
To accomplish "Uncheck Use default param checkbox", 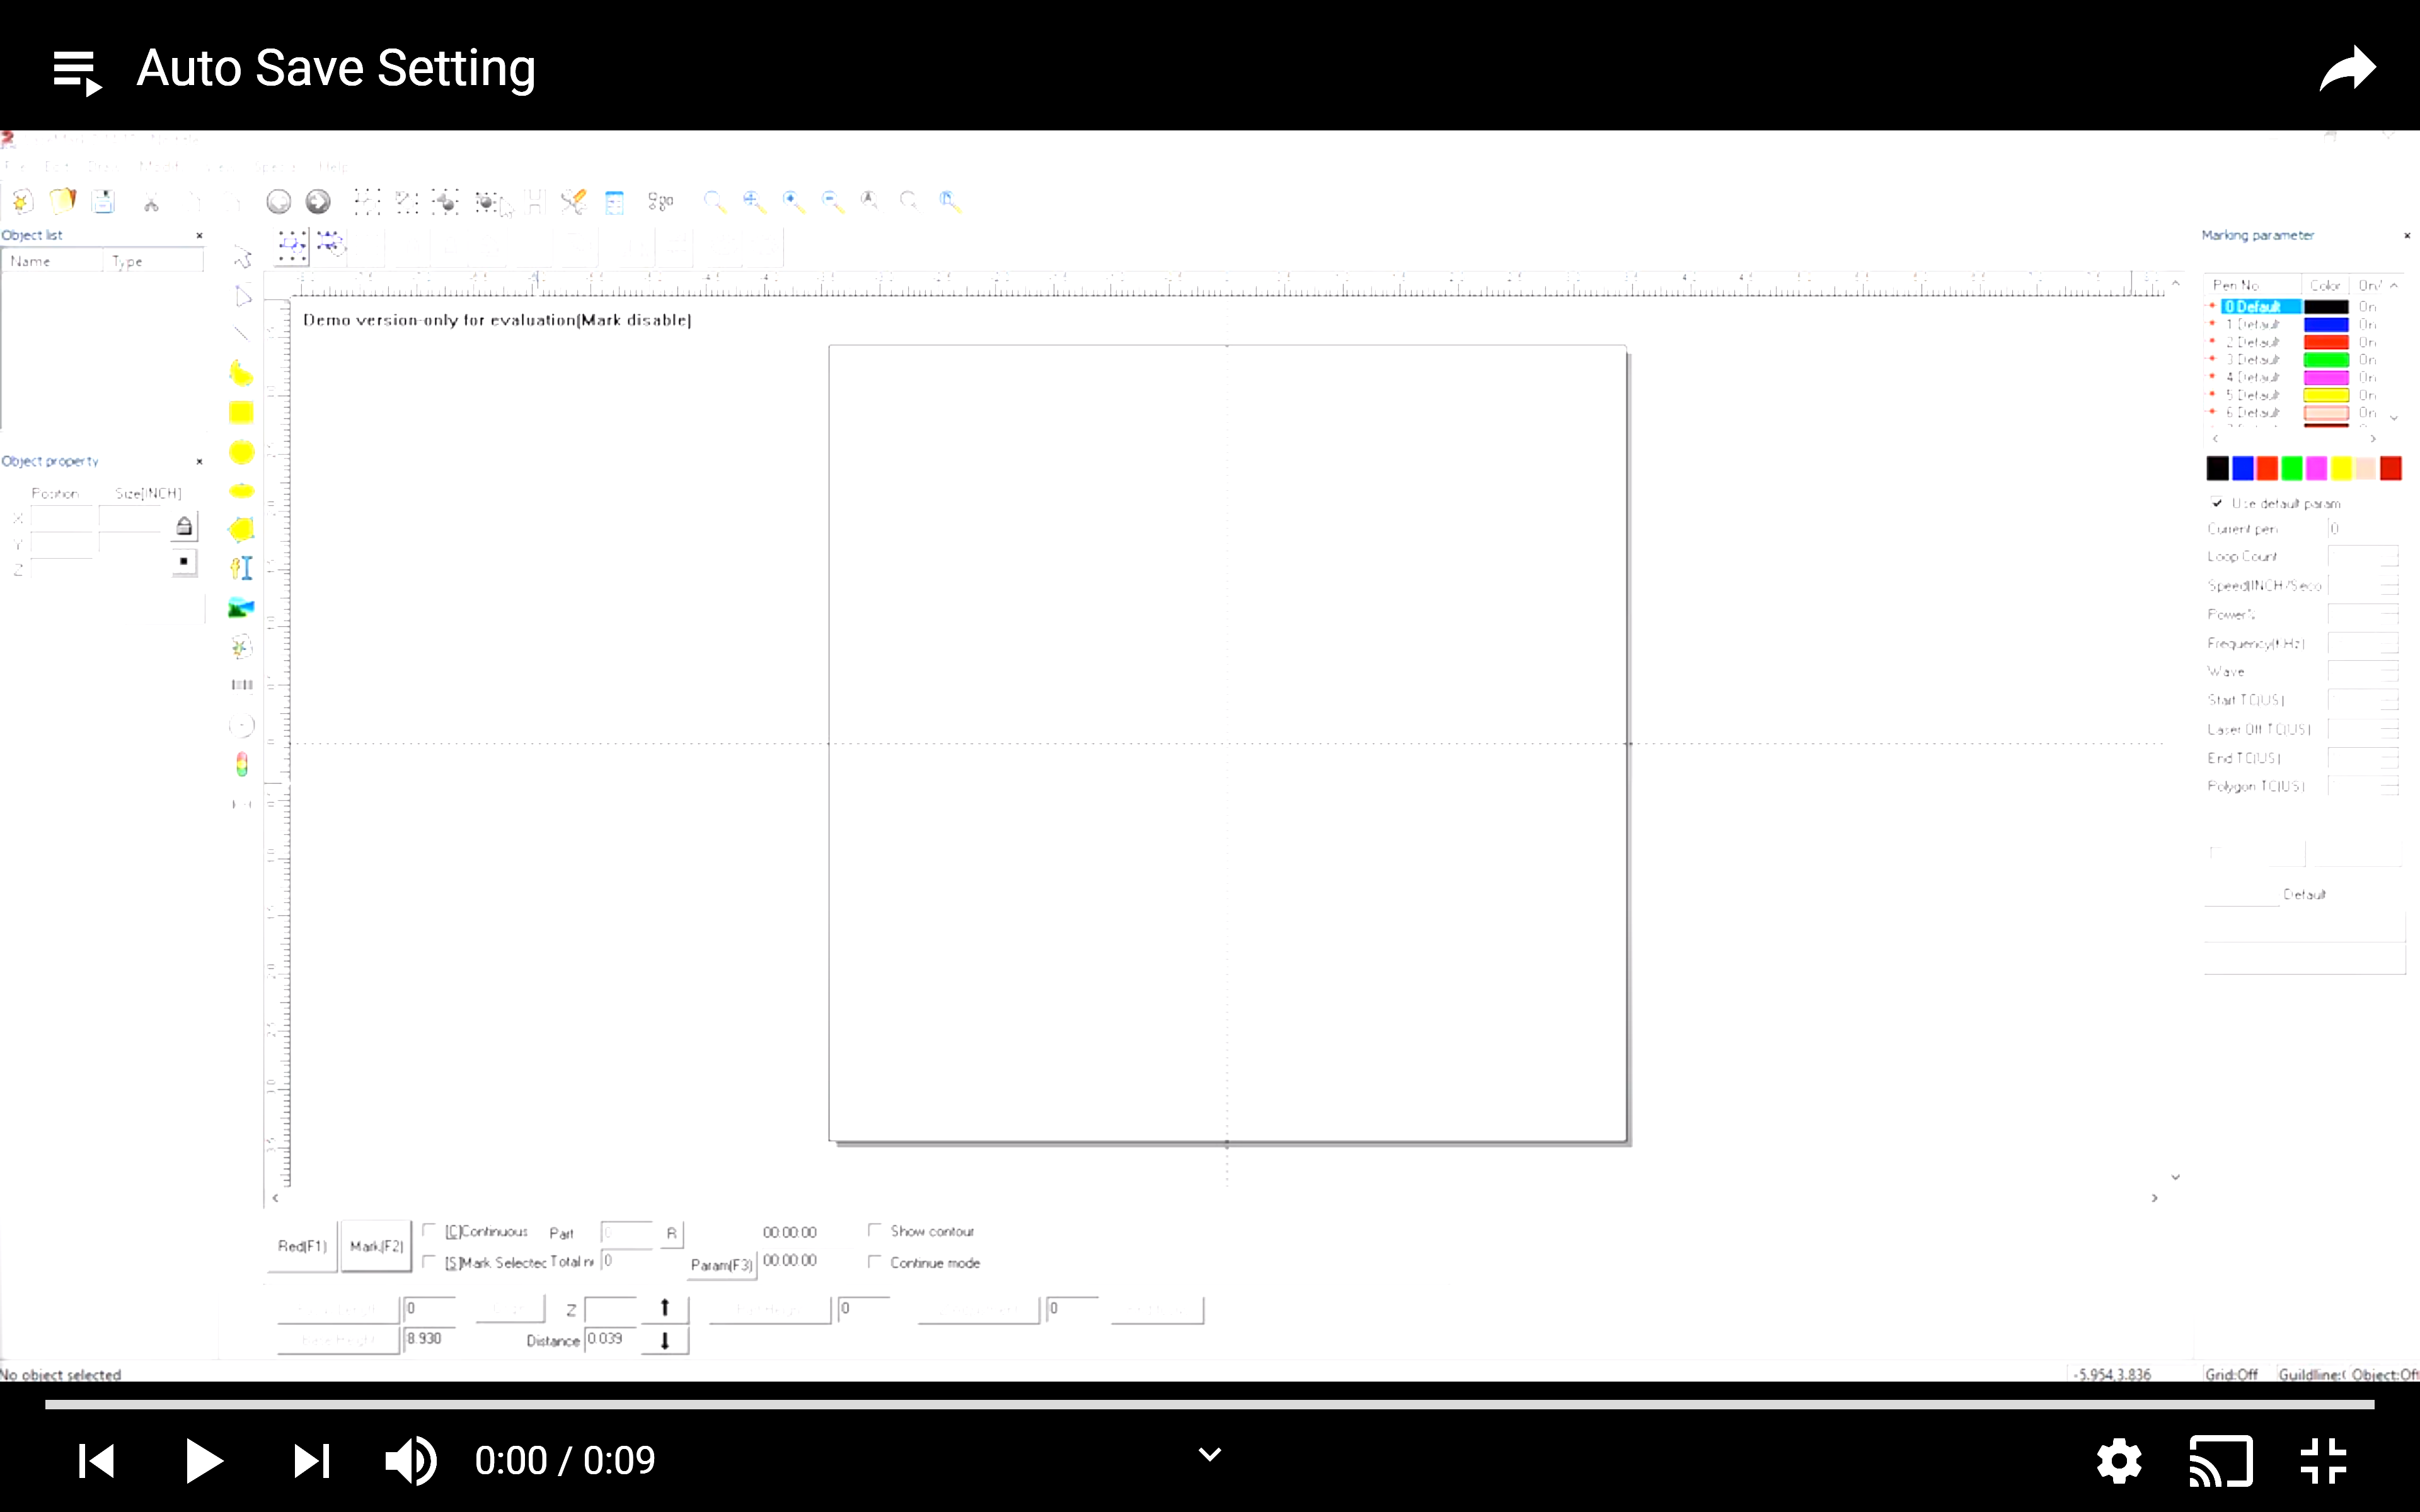I will (2217, 503).
